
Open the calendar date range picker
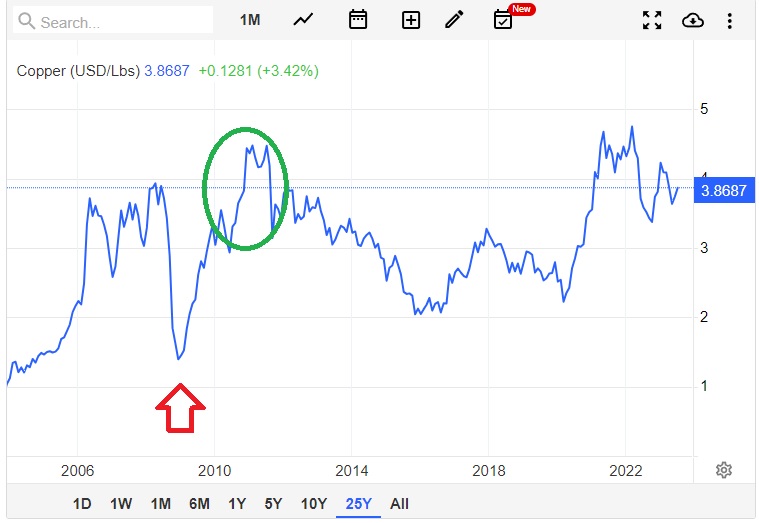click(x=357, y=20)
